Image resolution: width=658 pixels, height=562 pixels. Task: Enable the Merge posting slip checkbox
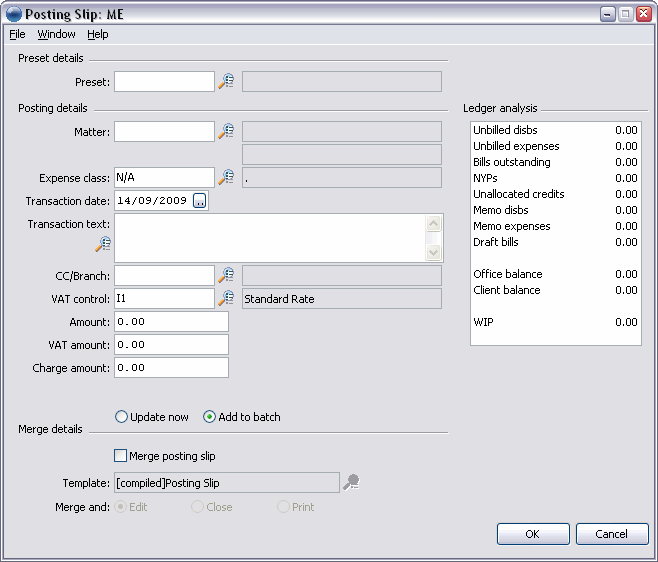121,456
